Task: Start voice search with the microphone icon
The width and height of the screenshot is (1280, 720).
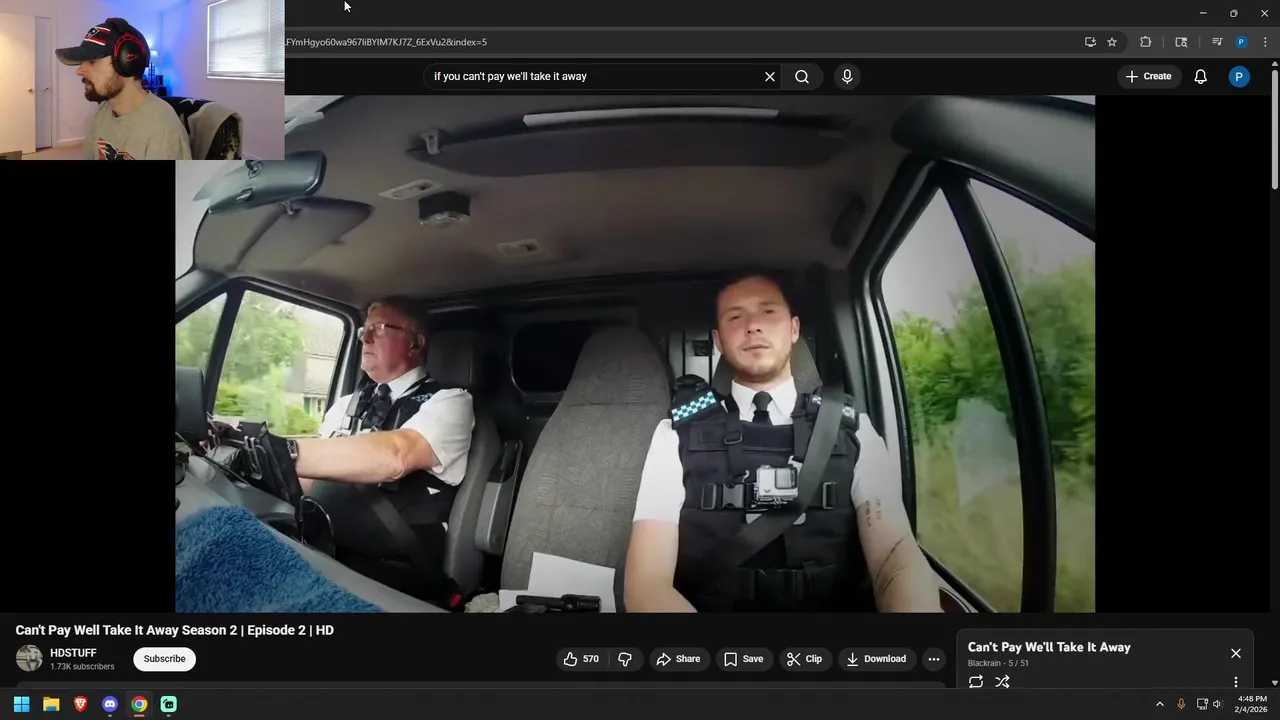Action: coord(847,76)
